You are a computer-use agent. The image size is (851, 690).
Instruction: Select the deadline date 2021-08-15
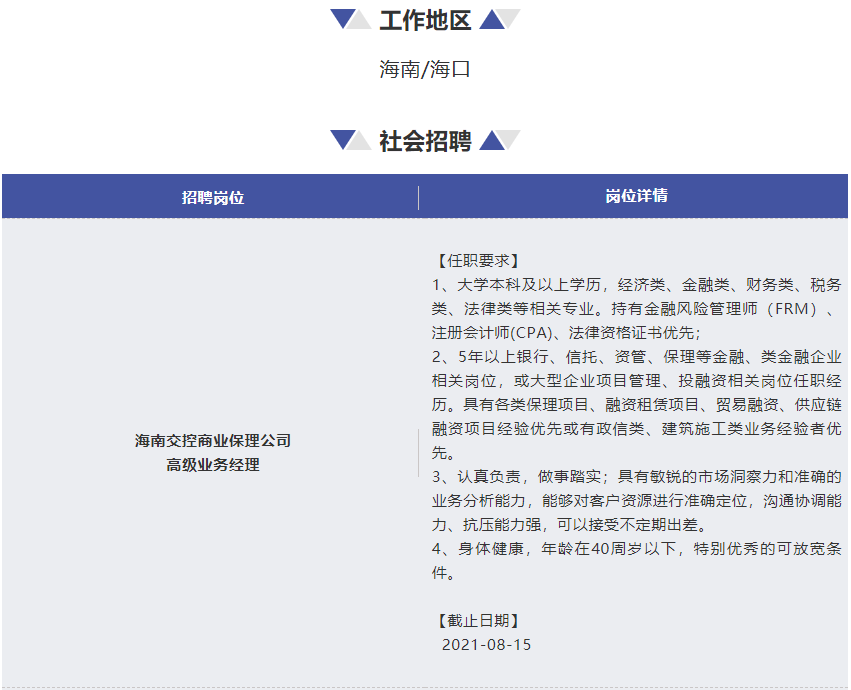(x=486, y=645)
